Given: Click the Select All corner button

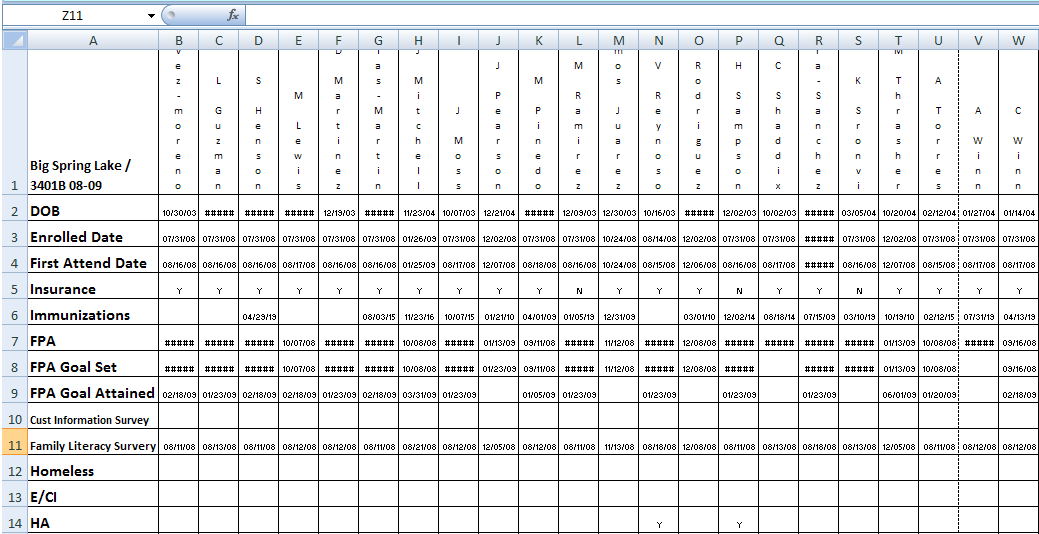Looking at the screenshot, I should pyautogui.click(x=13, y=40).
